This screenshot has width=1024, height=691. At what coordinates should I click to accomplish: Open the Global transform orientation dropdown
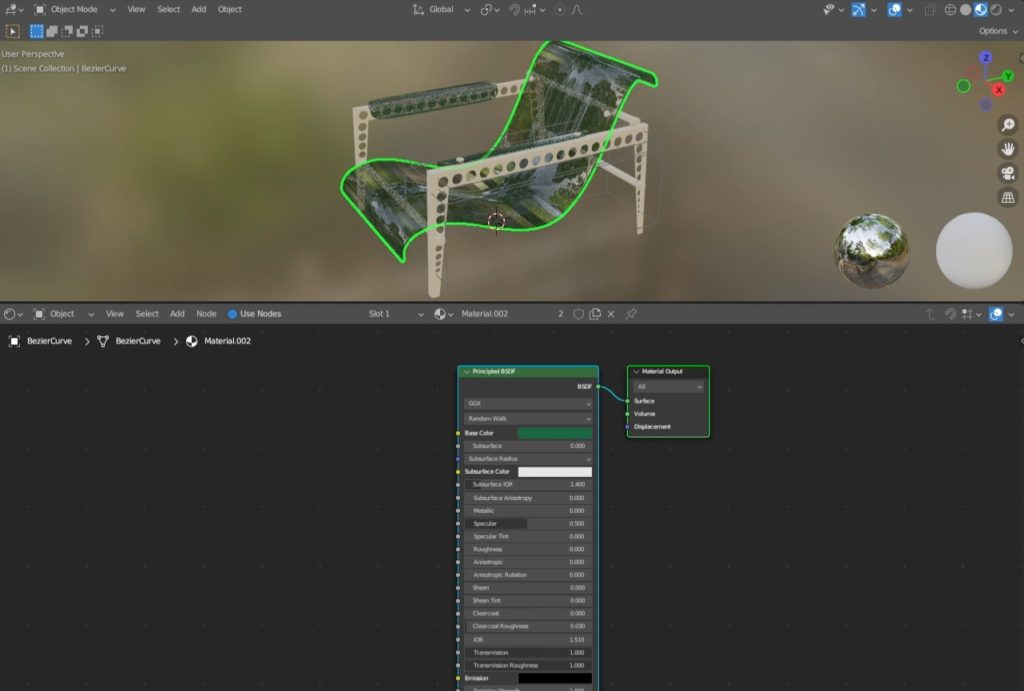coord(440,9)
